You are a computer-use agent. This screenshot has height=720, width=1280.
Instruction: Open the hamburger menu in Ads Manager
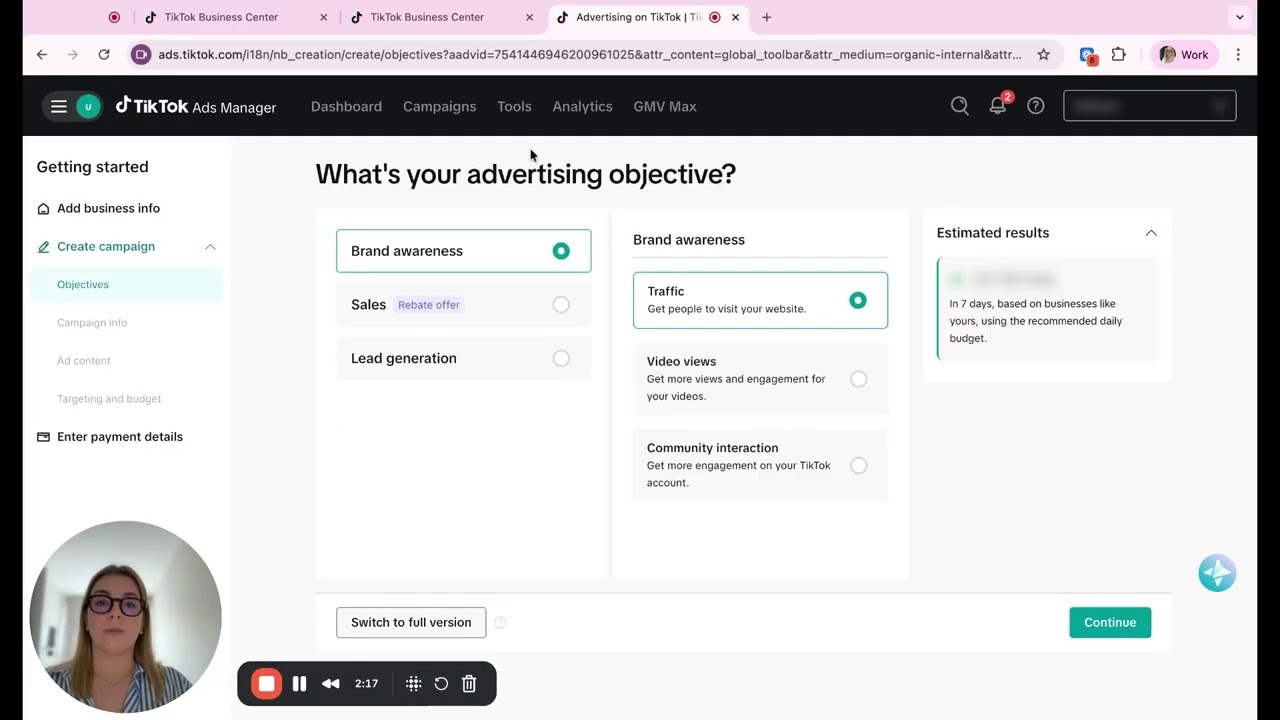(59, 106)
